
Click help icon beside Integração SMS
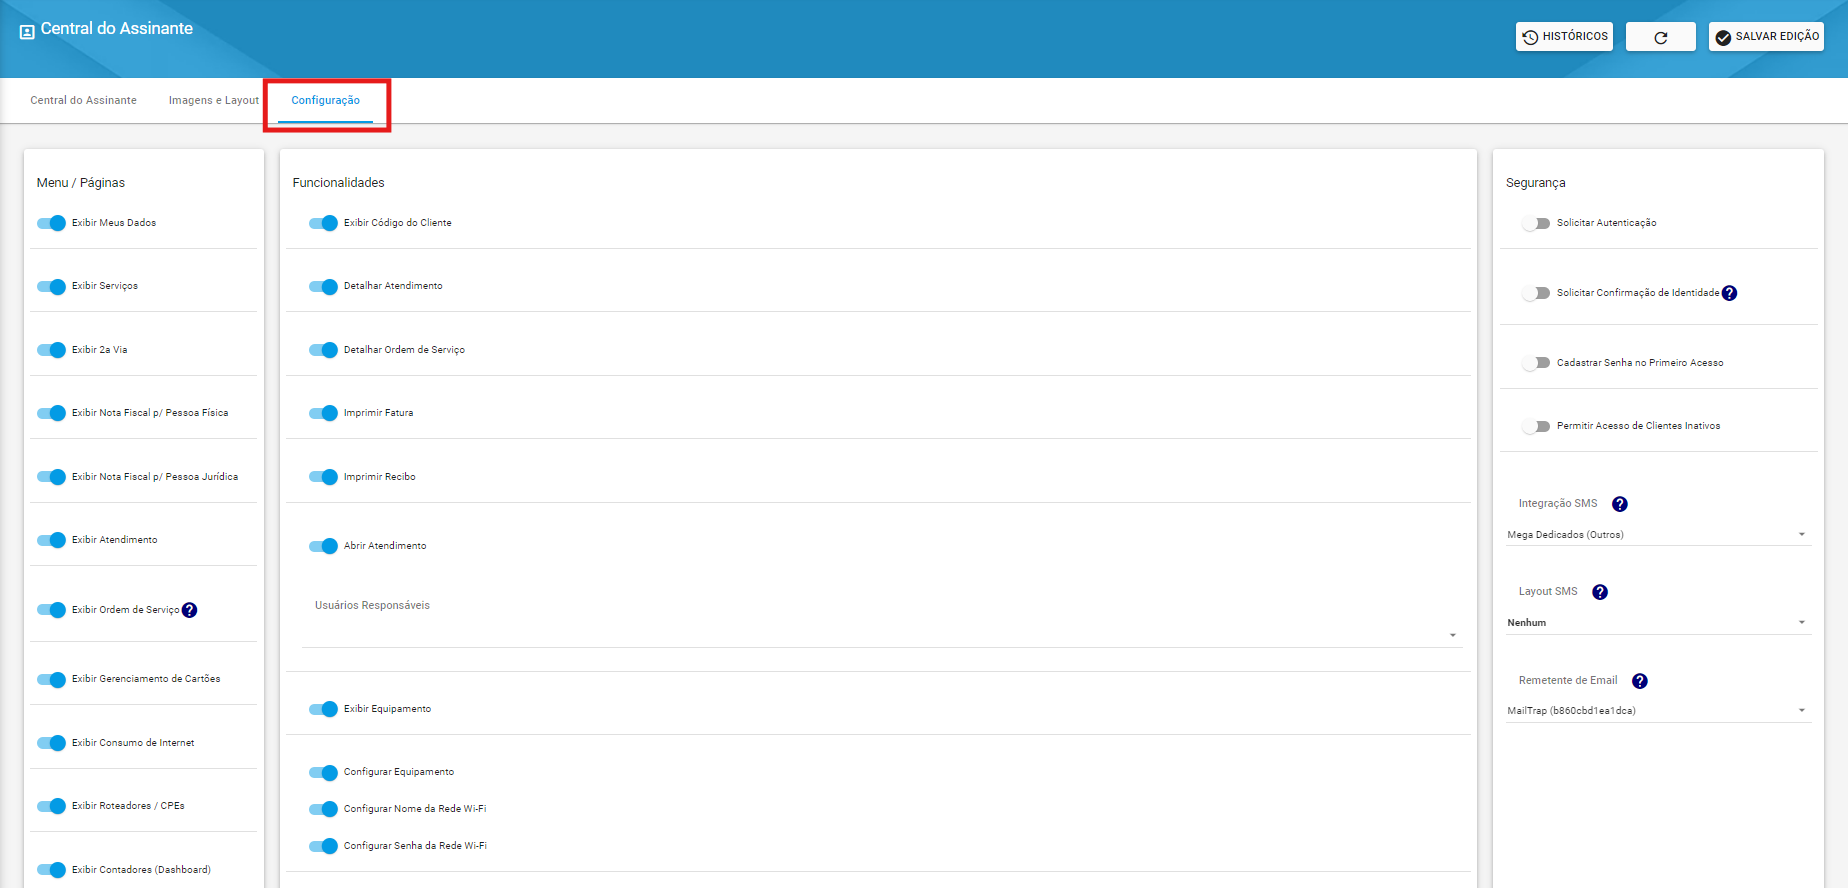pos(1620,504)
